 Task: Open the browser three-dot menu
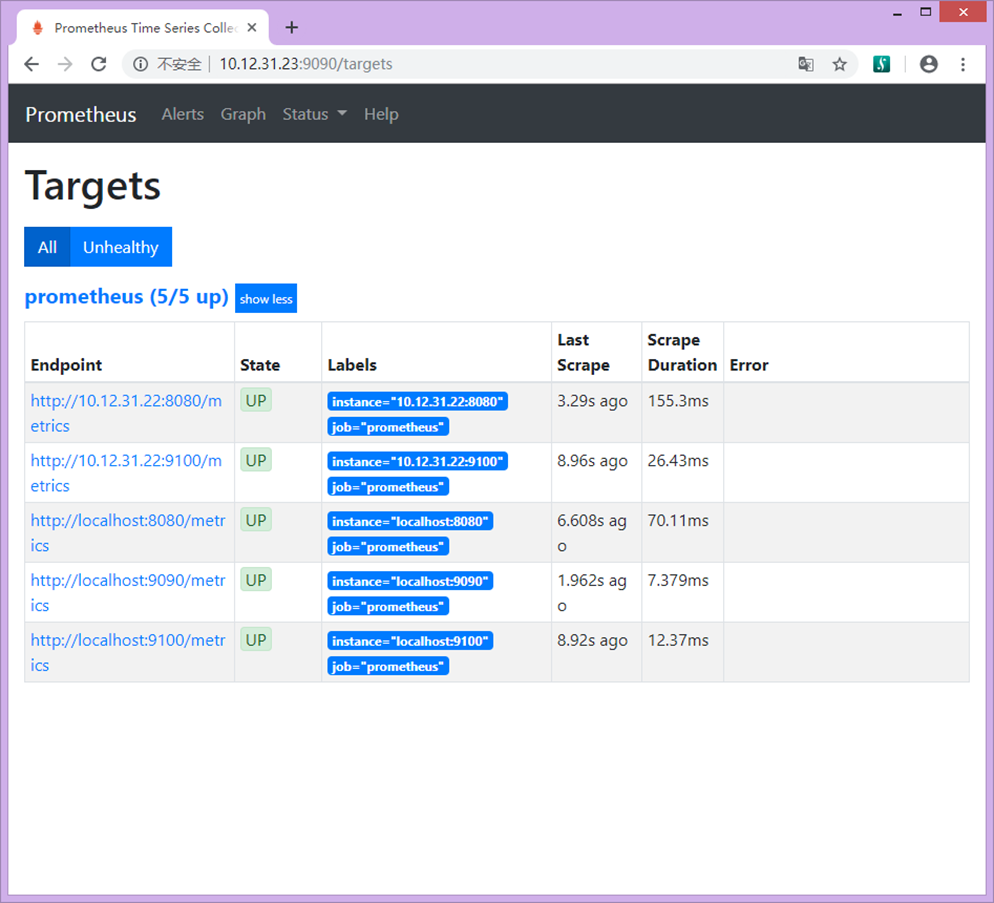coord(963,64)
